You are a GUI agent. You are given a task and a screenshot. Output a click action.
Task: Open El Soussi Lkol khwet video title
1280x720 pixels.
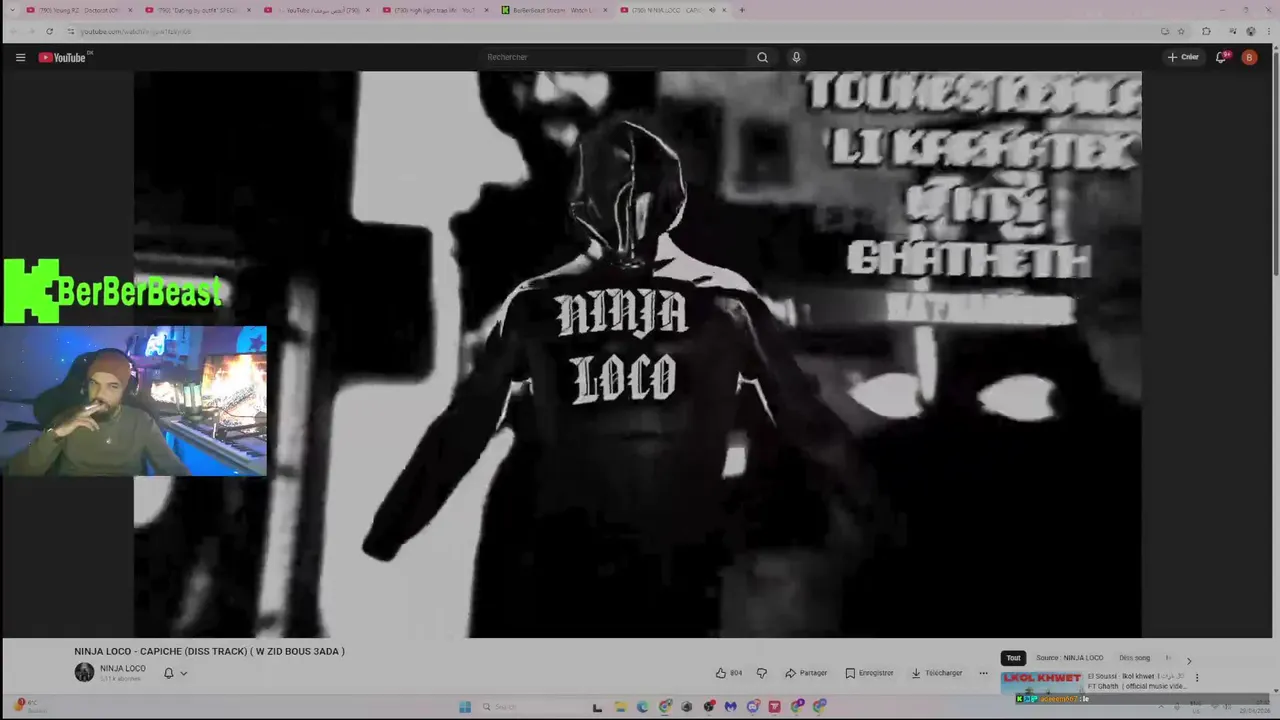[1137, 681]
